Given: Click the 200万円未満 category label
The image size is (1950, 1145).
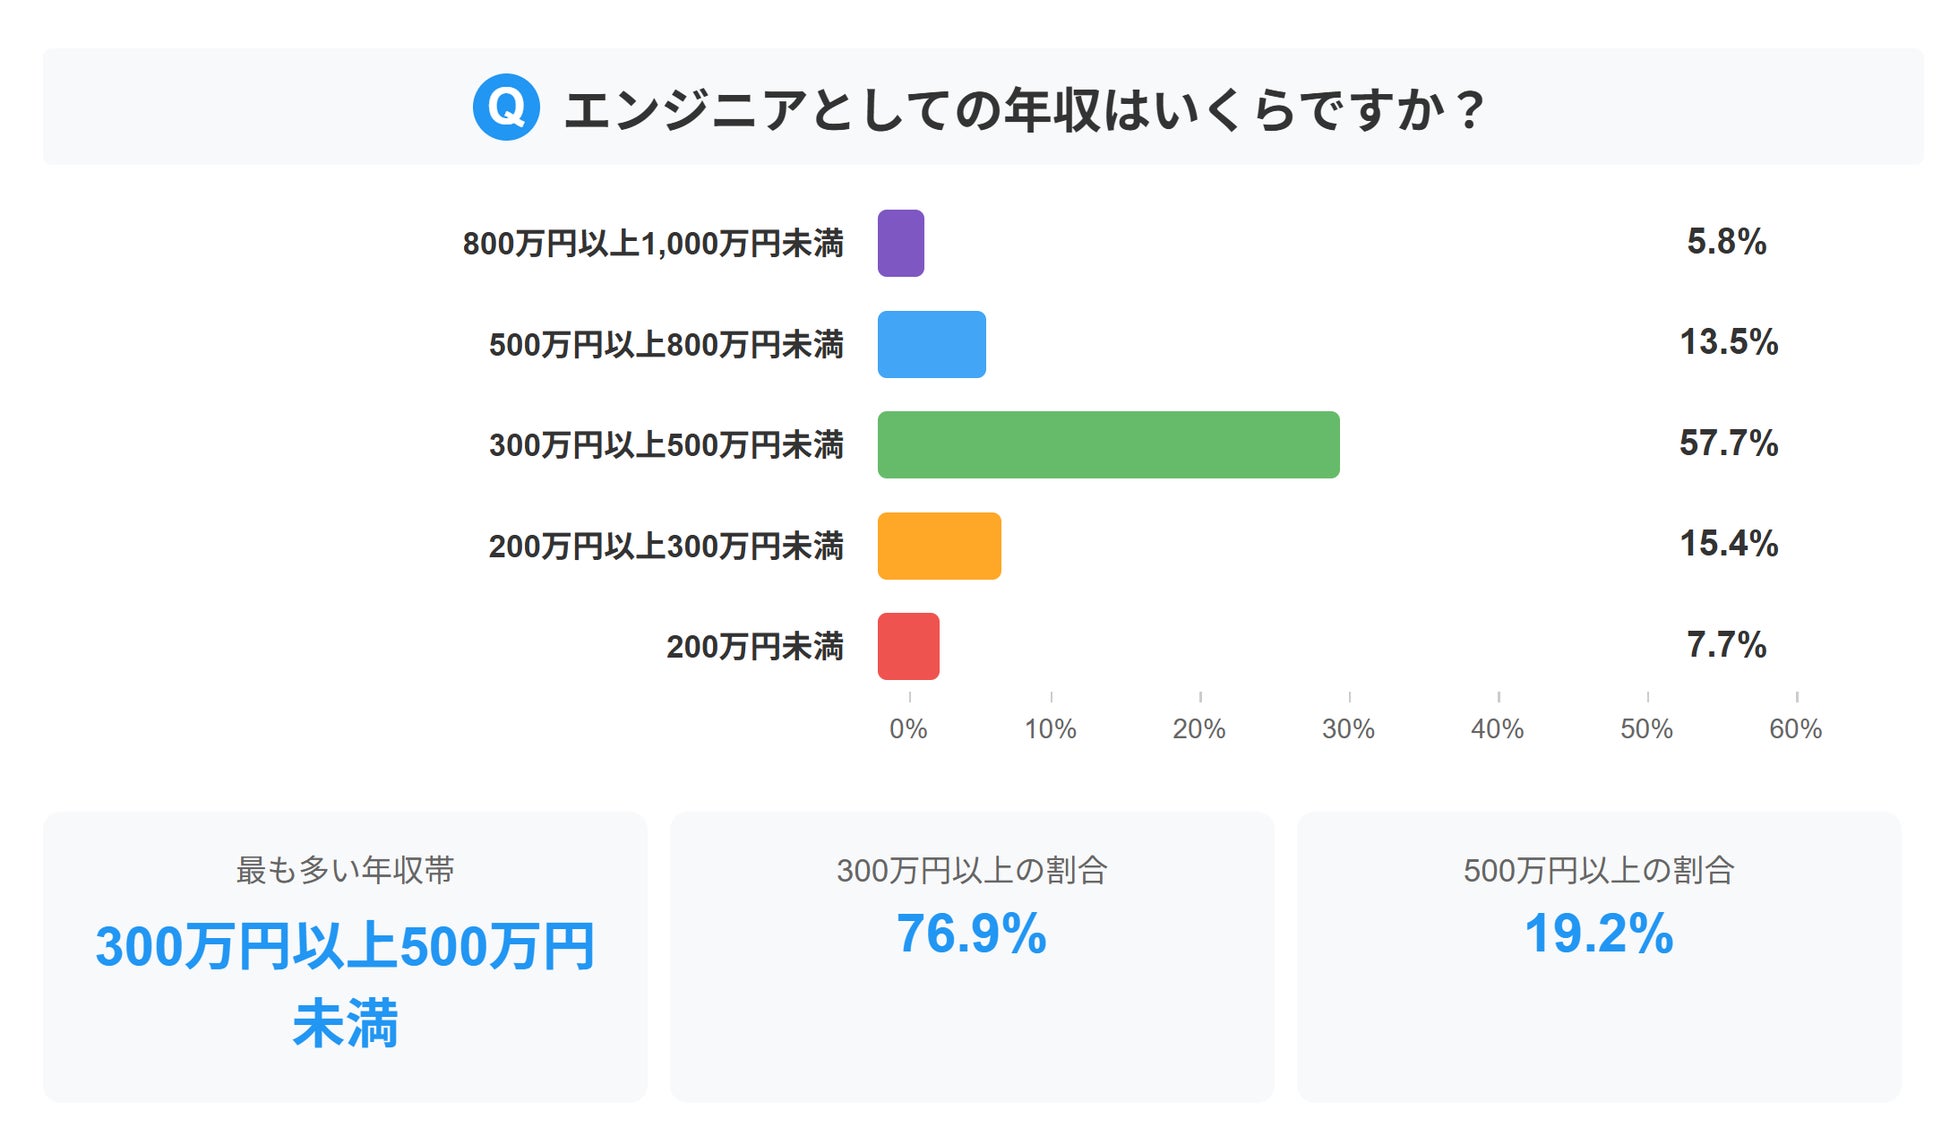Looking at the screenshot, I should pos(755,647).
